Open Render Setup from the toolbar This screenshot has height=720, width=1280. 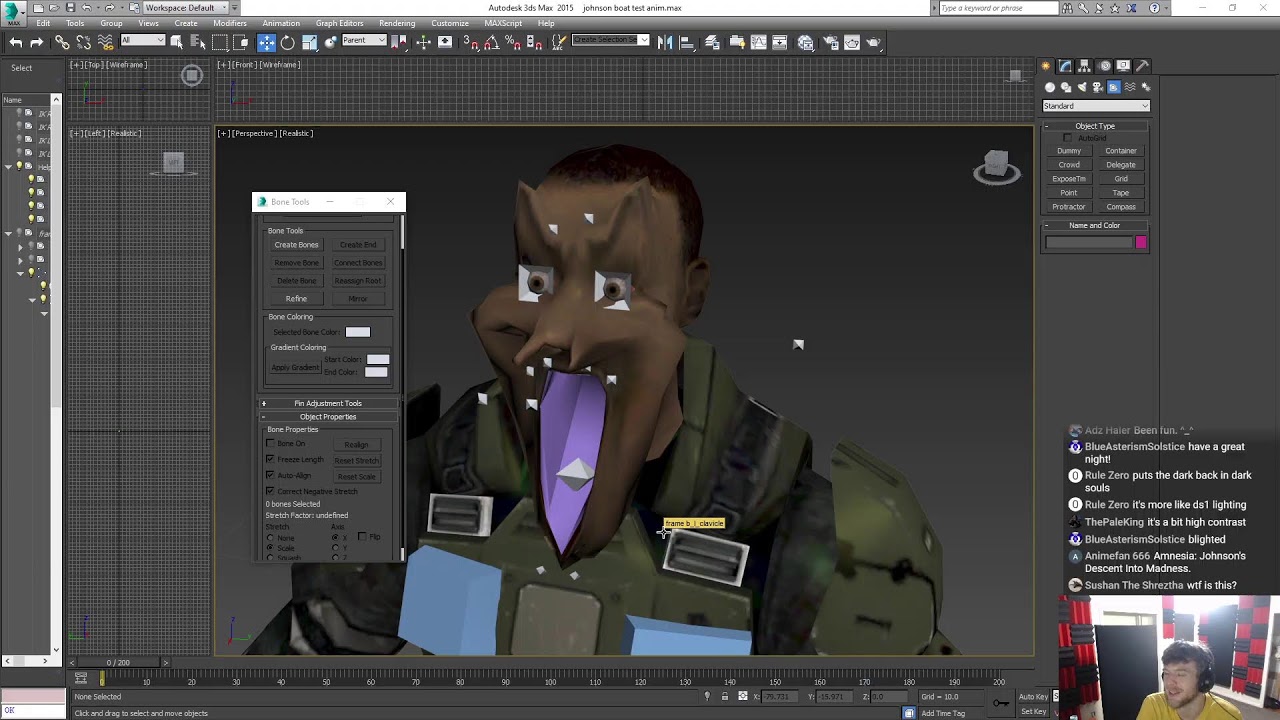[x=830, y=42]
